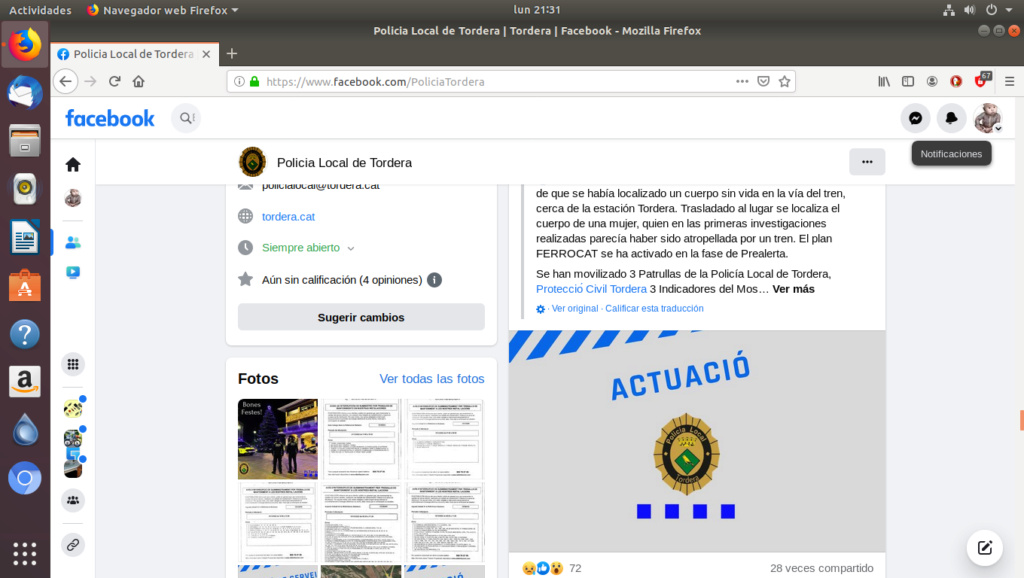View site information icon in the URL bar
The image size is (1024, 578).
[239, 82]
